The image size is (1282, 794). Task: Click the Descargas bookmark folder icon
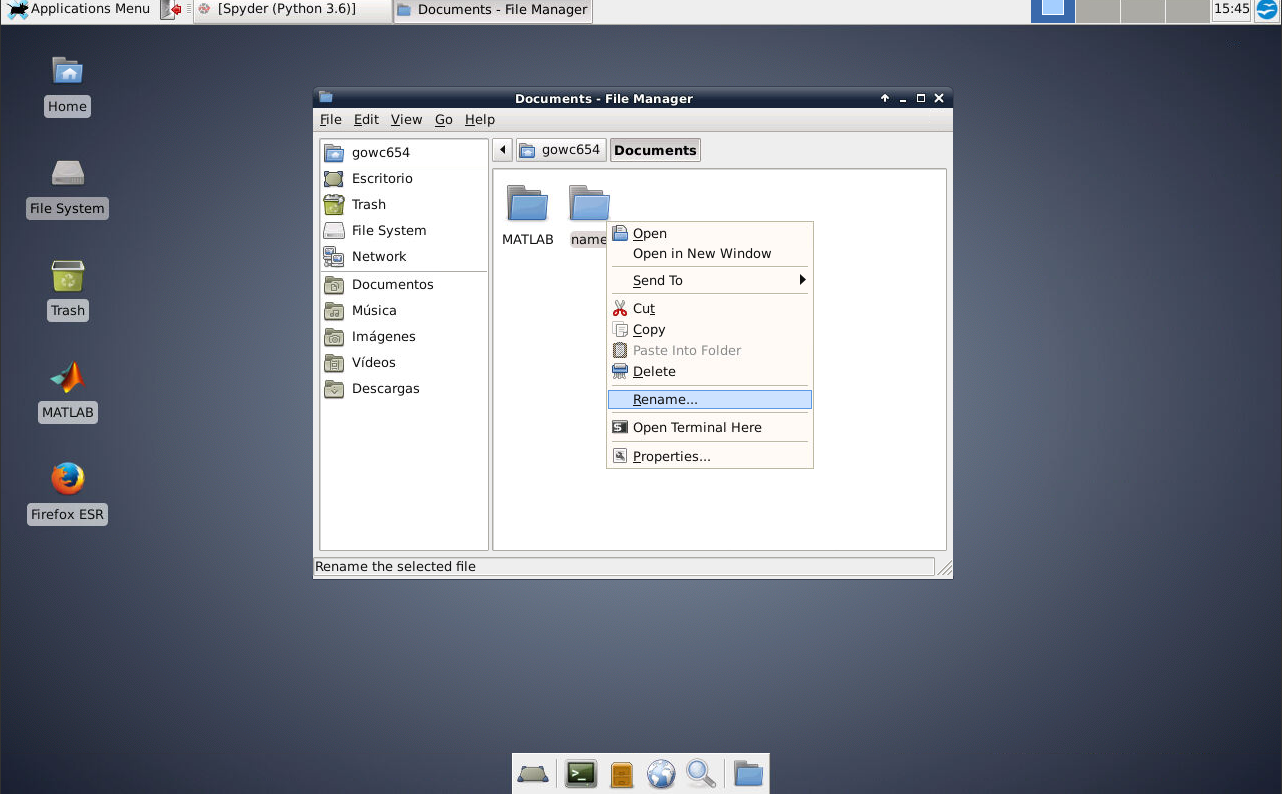[x=334, y=388]
